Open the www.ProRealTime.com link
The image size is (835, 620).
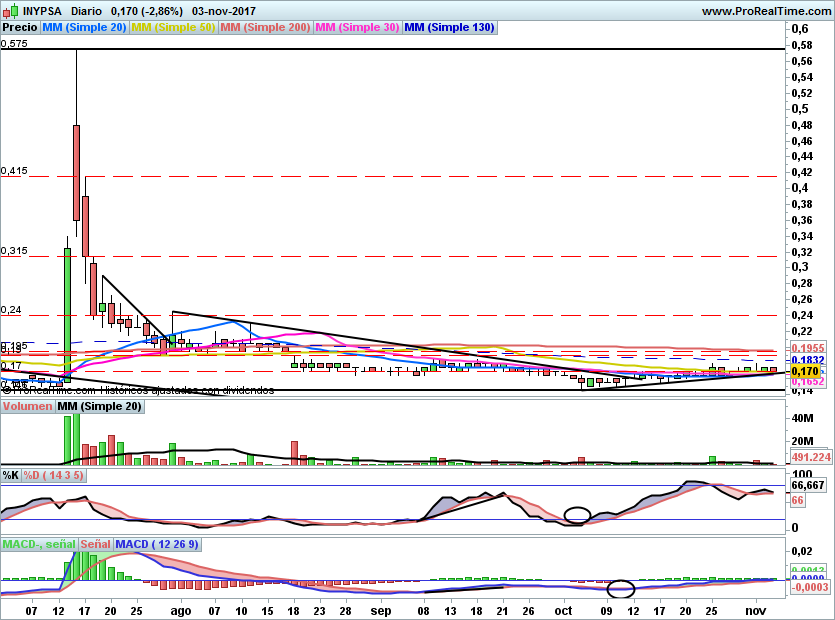point(765,11)
